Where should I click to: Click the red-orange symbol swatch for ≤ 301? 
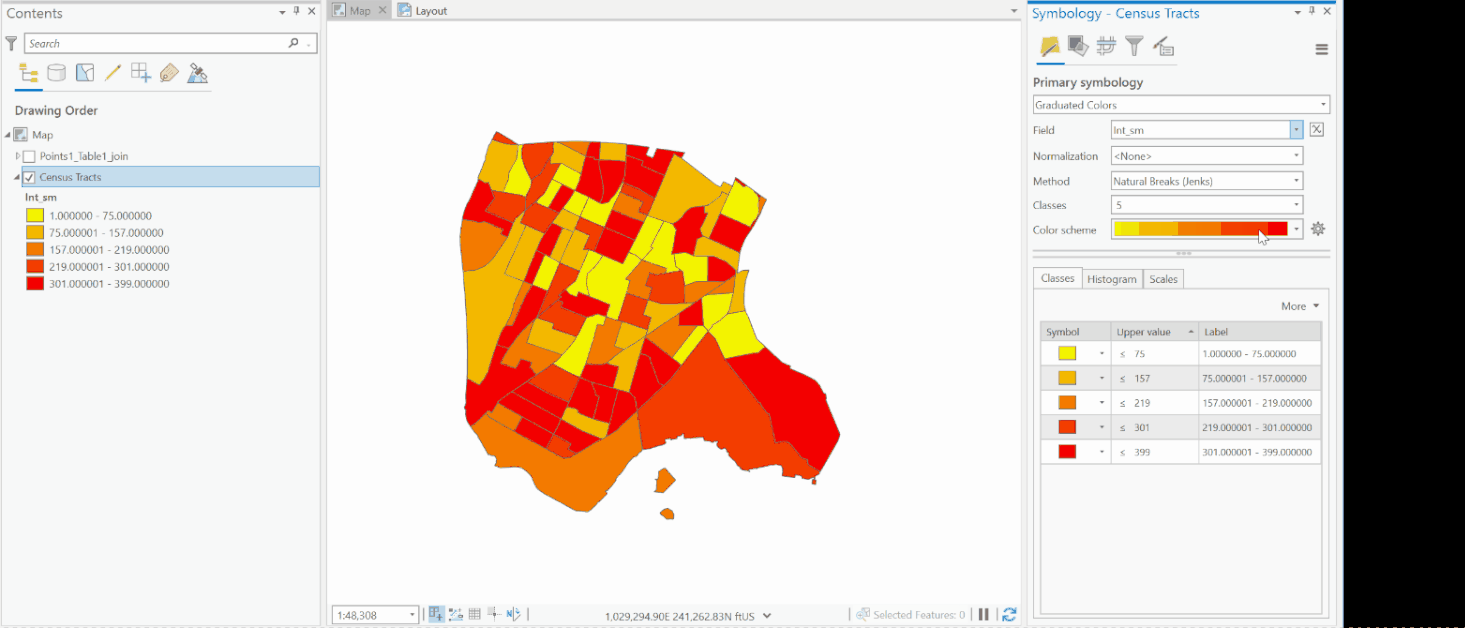(x=1067, y=427)
